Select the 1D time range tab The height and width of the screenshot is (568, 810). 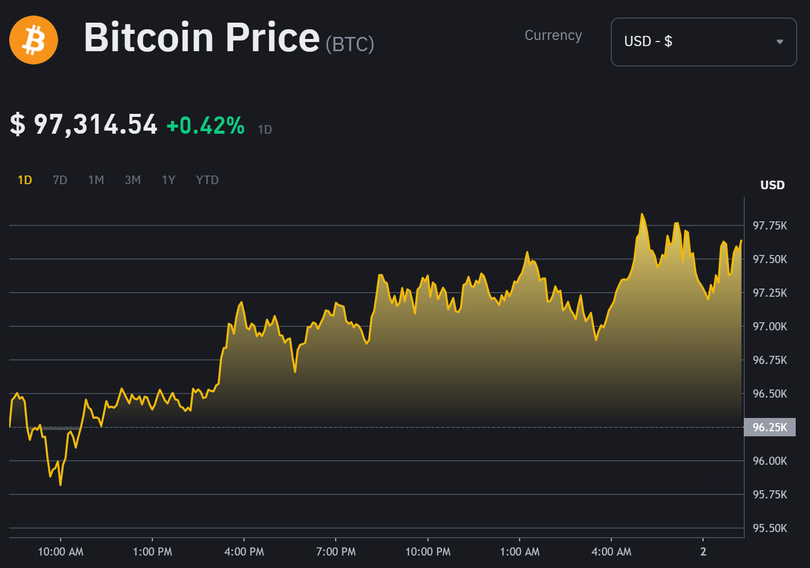coord(25,180)
